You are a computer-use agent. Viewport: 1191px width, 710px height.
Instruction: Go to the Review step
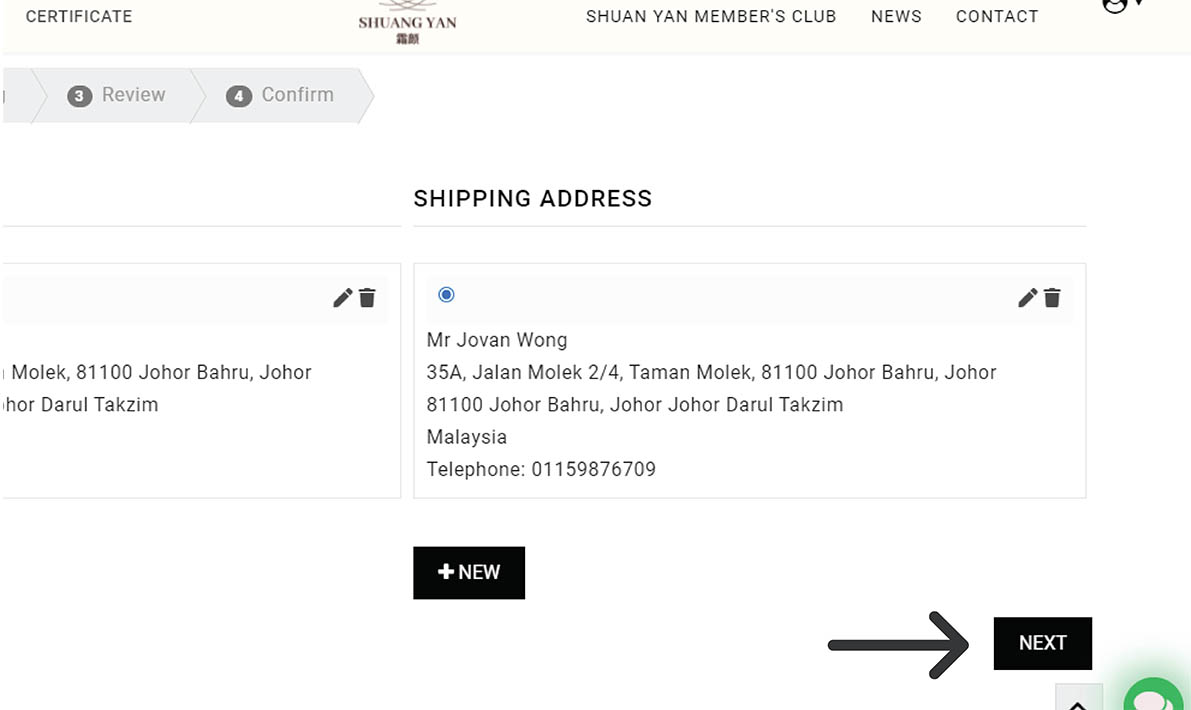click(117, 95)
